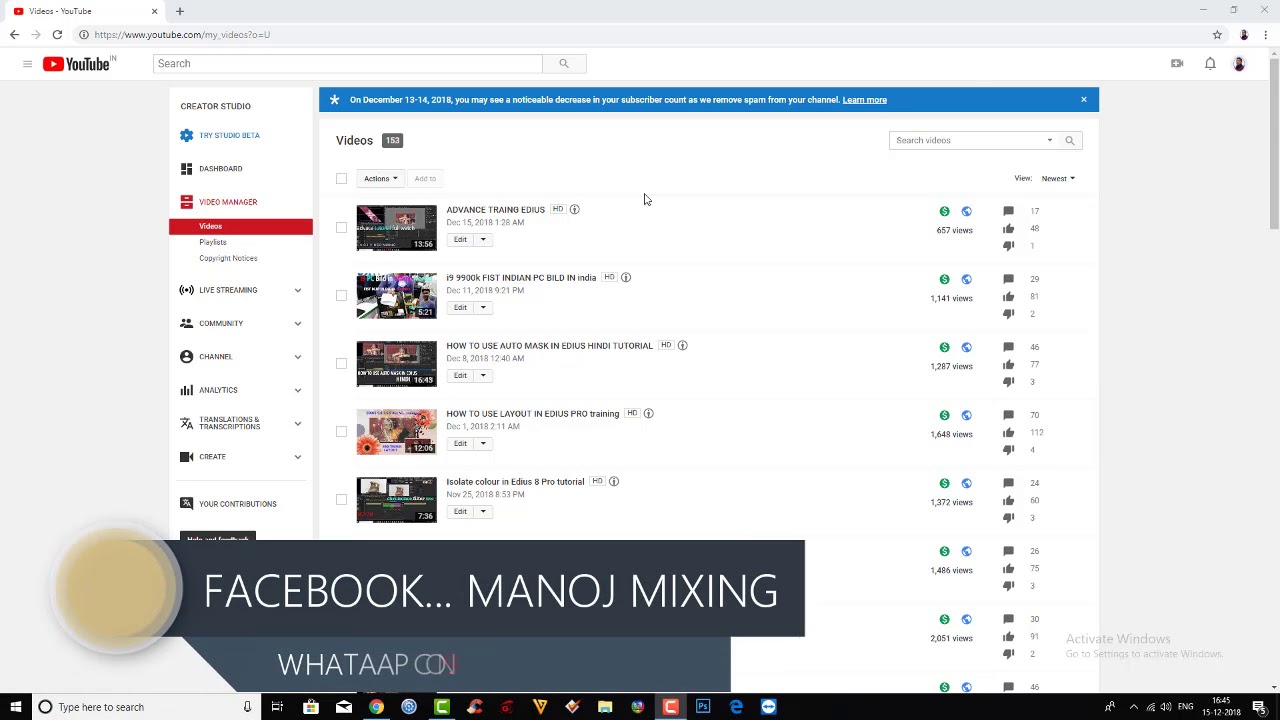This screenshot has height=720, width=1280.
Task: Open Windows Start menu
Action: [16, 707]
